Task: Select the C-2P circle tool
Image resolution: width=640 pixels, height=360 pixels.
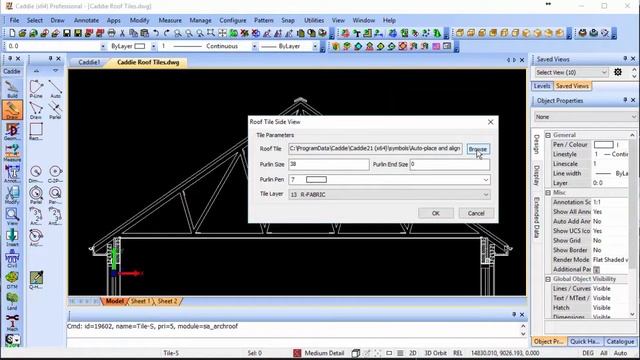Action: 55,174
